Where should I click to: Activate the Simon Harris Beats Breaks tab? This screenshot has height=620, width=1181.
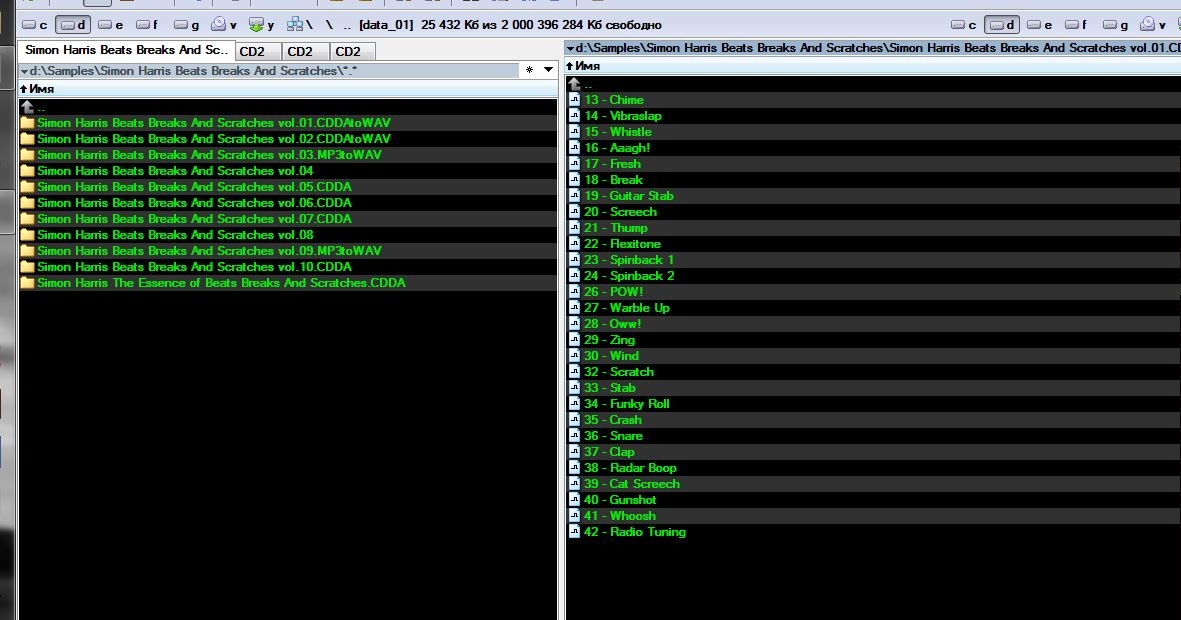click(x=126, y=50)
